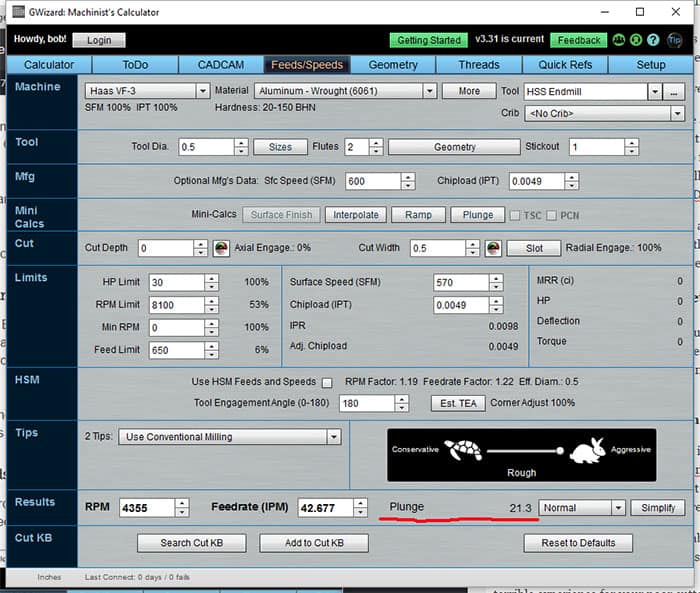The height and width of the screenshot is (593, 700).
Task: Expand the Haas VF-3 machine dropdown
Action: coord(204,91)
